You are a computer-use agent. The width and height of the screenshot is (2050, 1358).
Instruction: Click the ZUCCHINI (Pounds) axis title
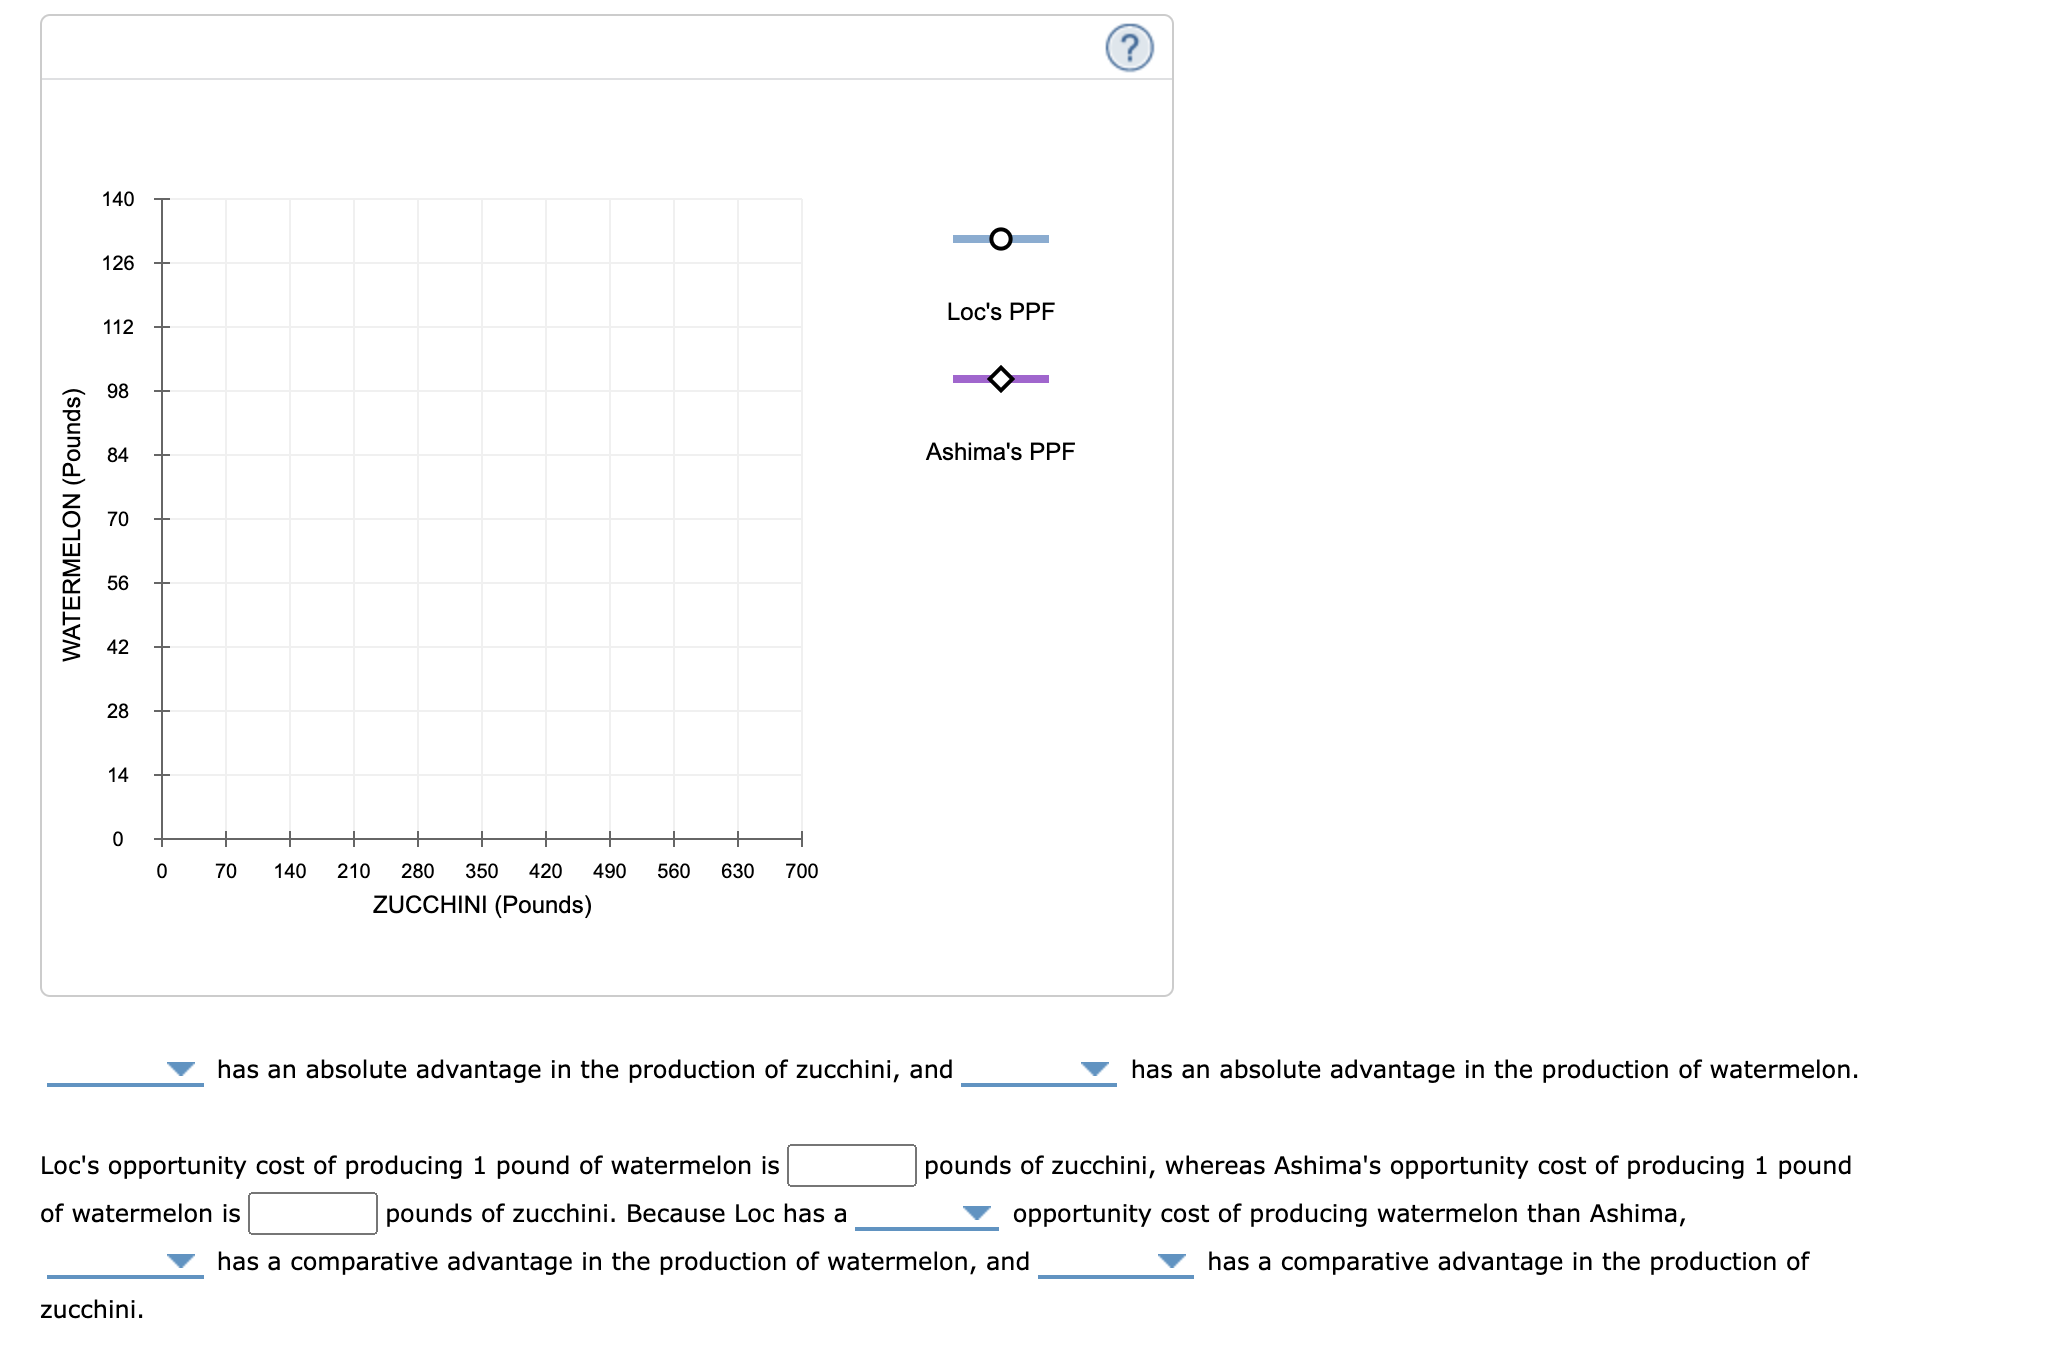(x=482, y=905)
